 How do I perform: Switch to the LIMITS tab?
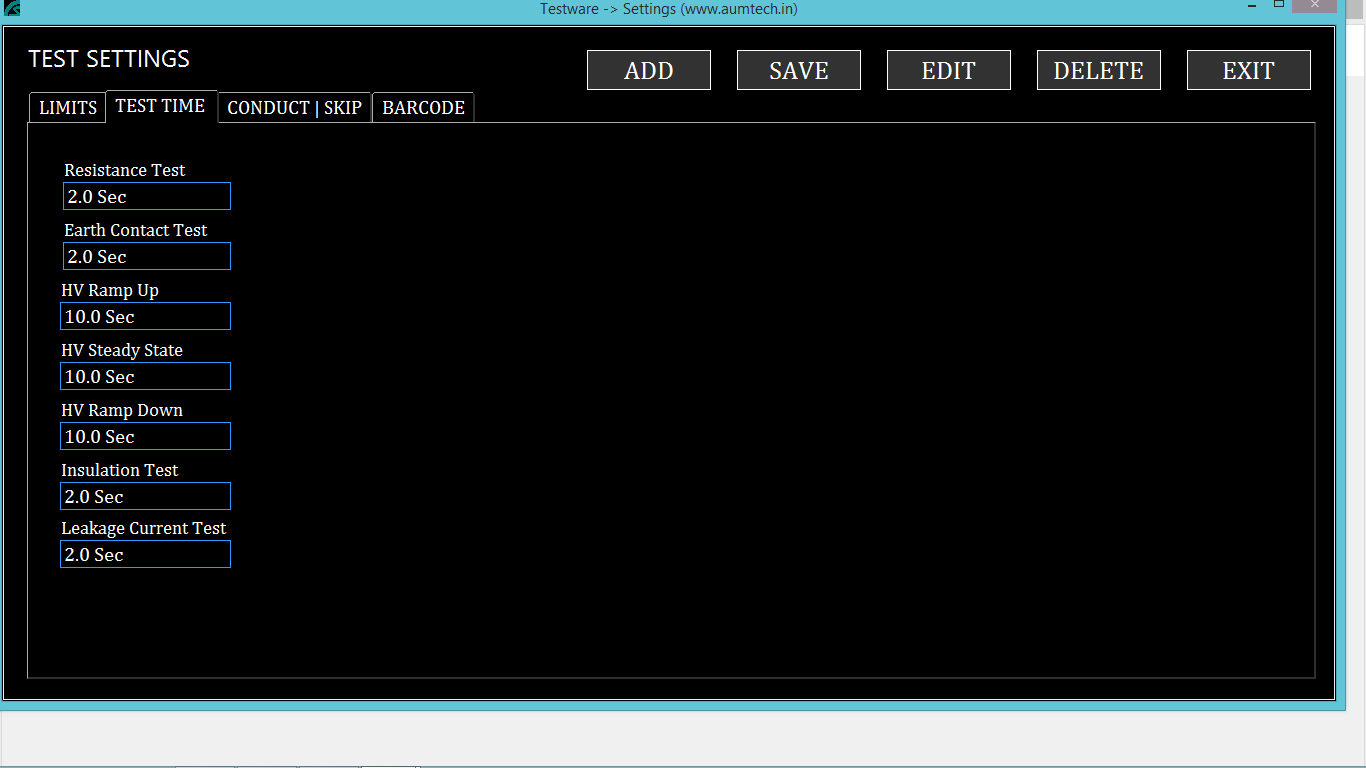click(x=68, y=108)
